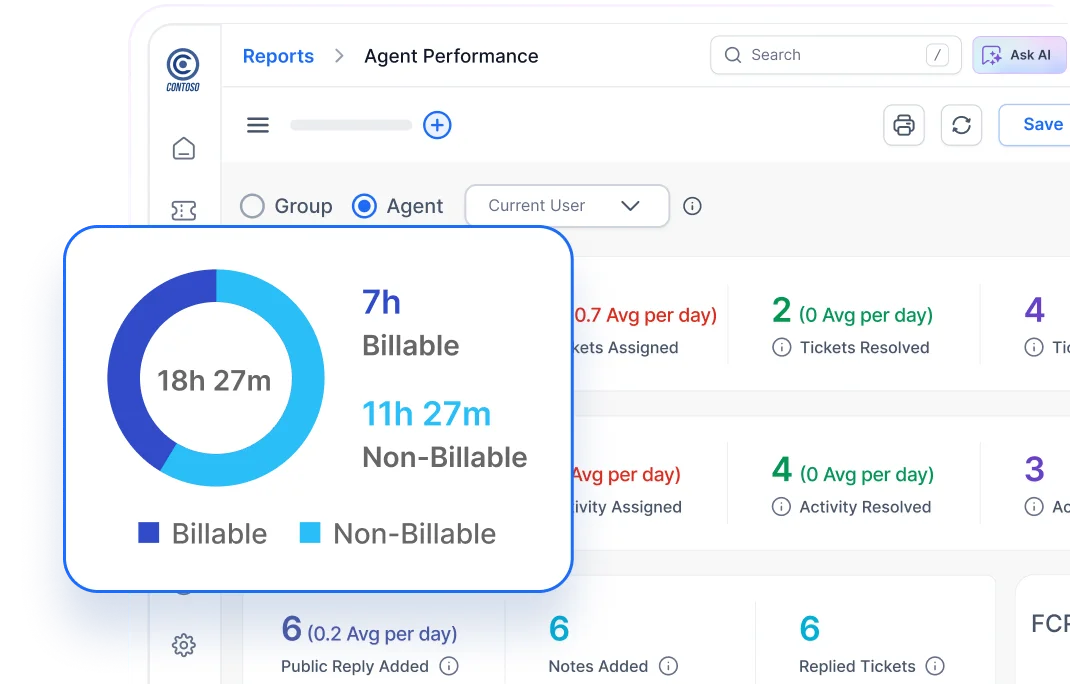Open the Ask AI assistant

[1019, 55]
